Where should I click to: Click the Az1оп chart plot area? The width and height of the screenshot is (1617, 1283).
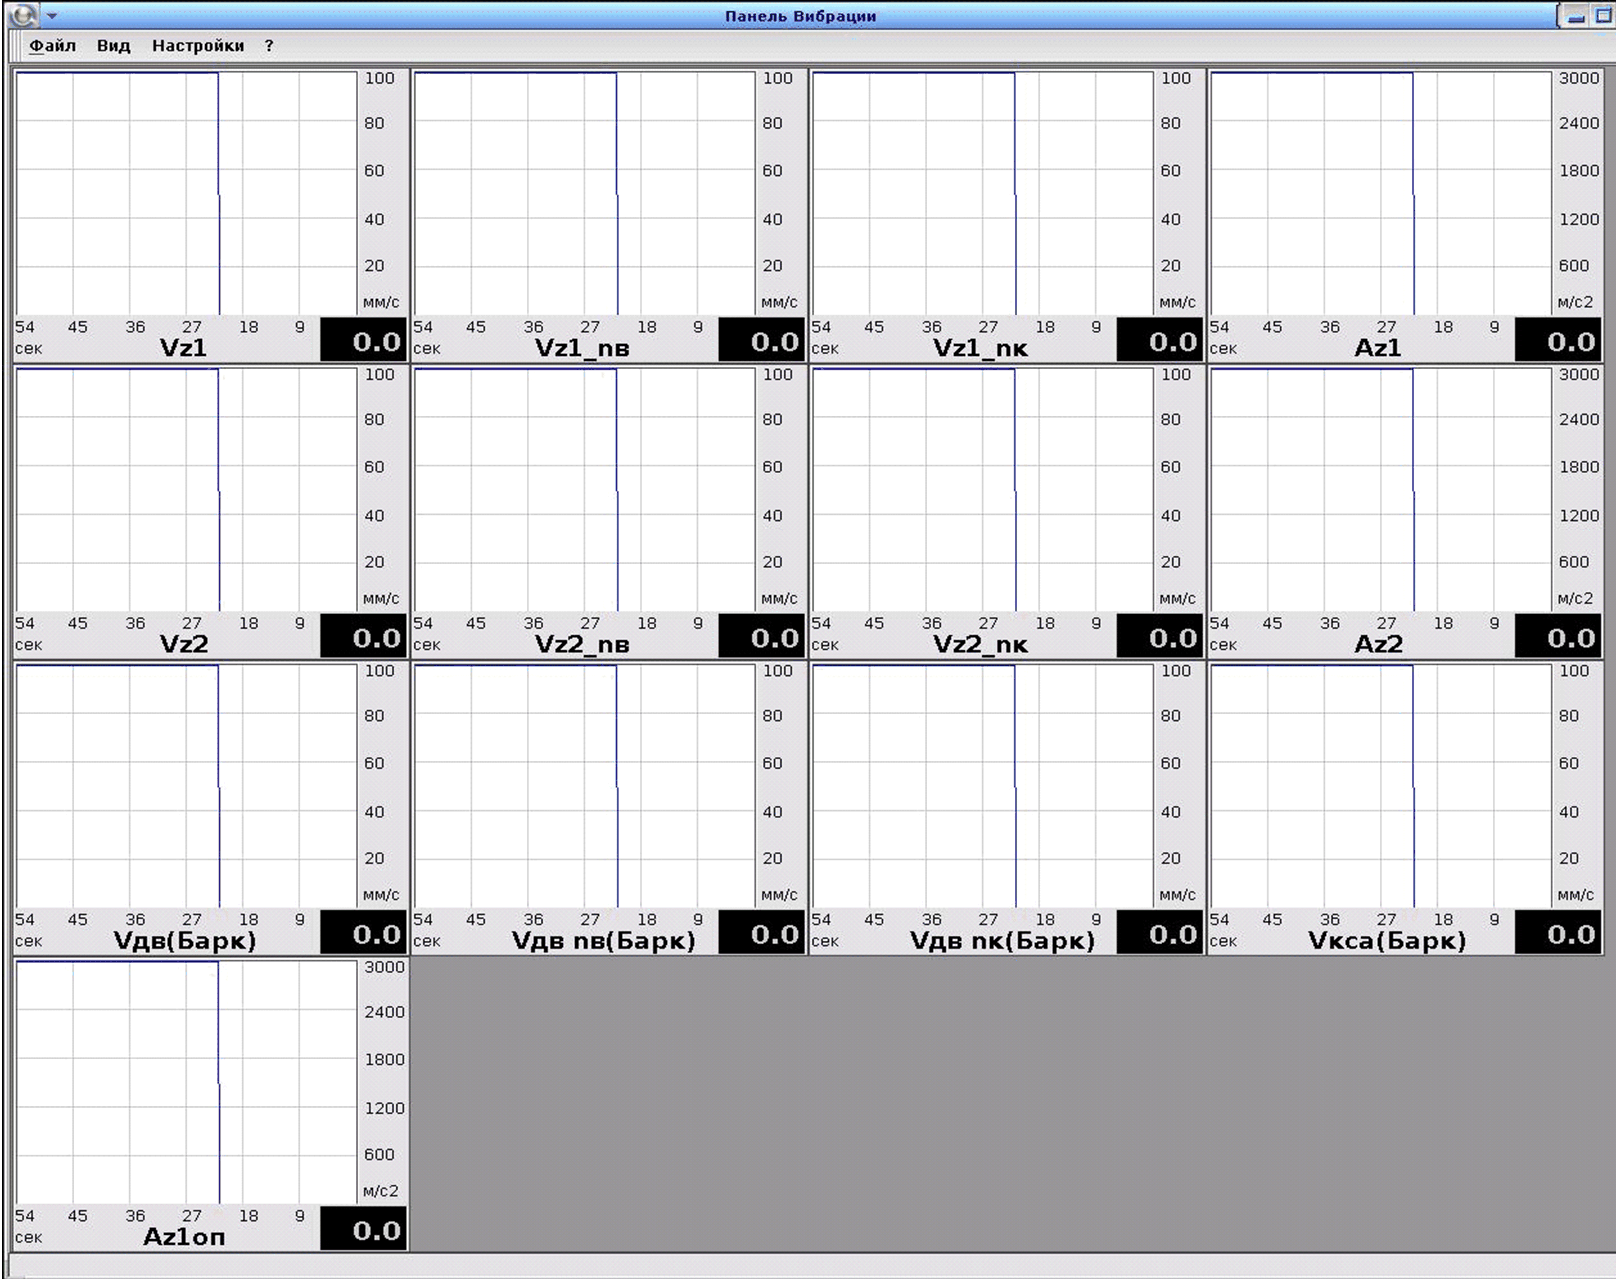click(x=186, y=1082)
